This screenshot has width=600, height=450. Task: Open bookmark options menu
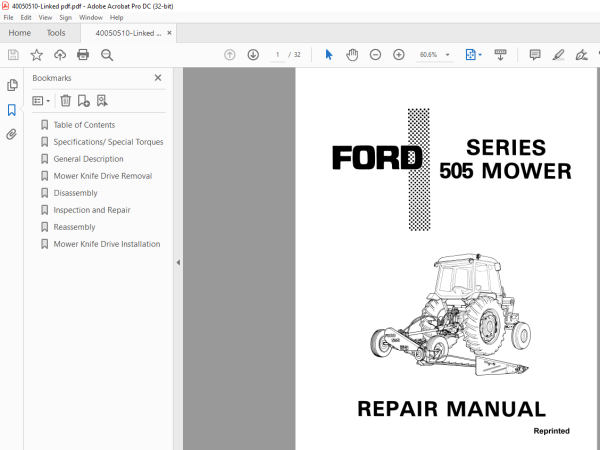[x=41, y=101]
